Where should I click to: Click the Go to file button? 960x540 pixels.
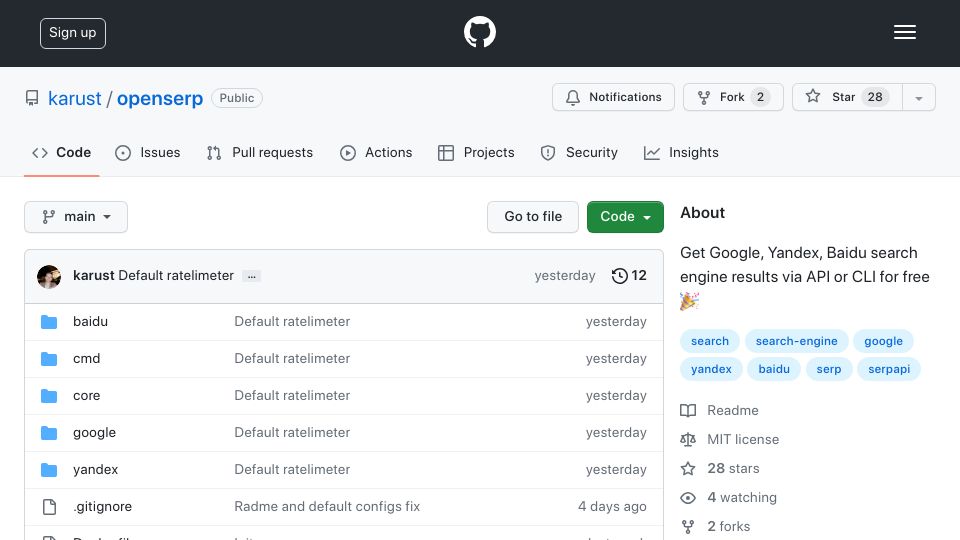(533, 217)
